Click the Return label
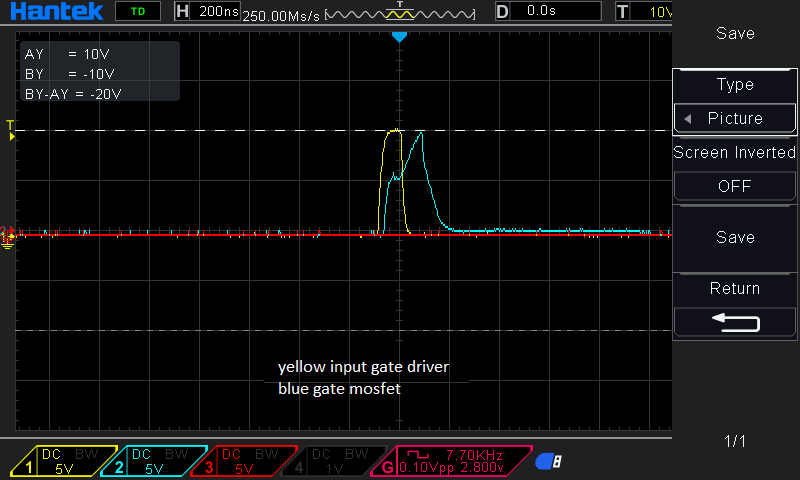Viewport: 800px width, 480px height. tap(735, 289)
